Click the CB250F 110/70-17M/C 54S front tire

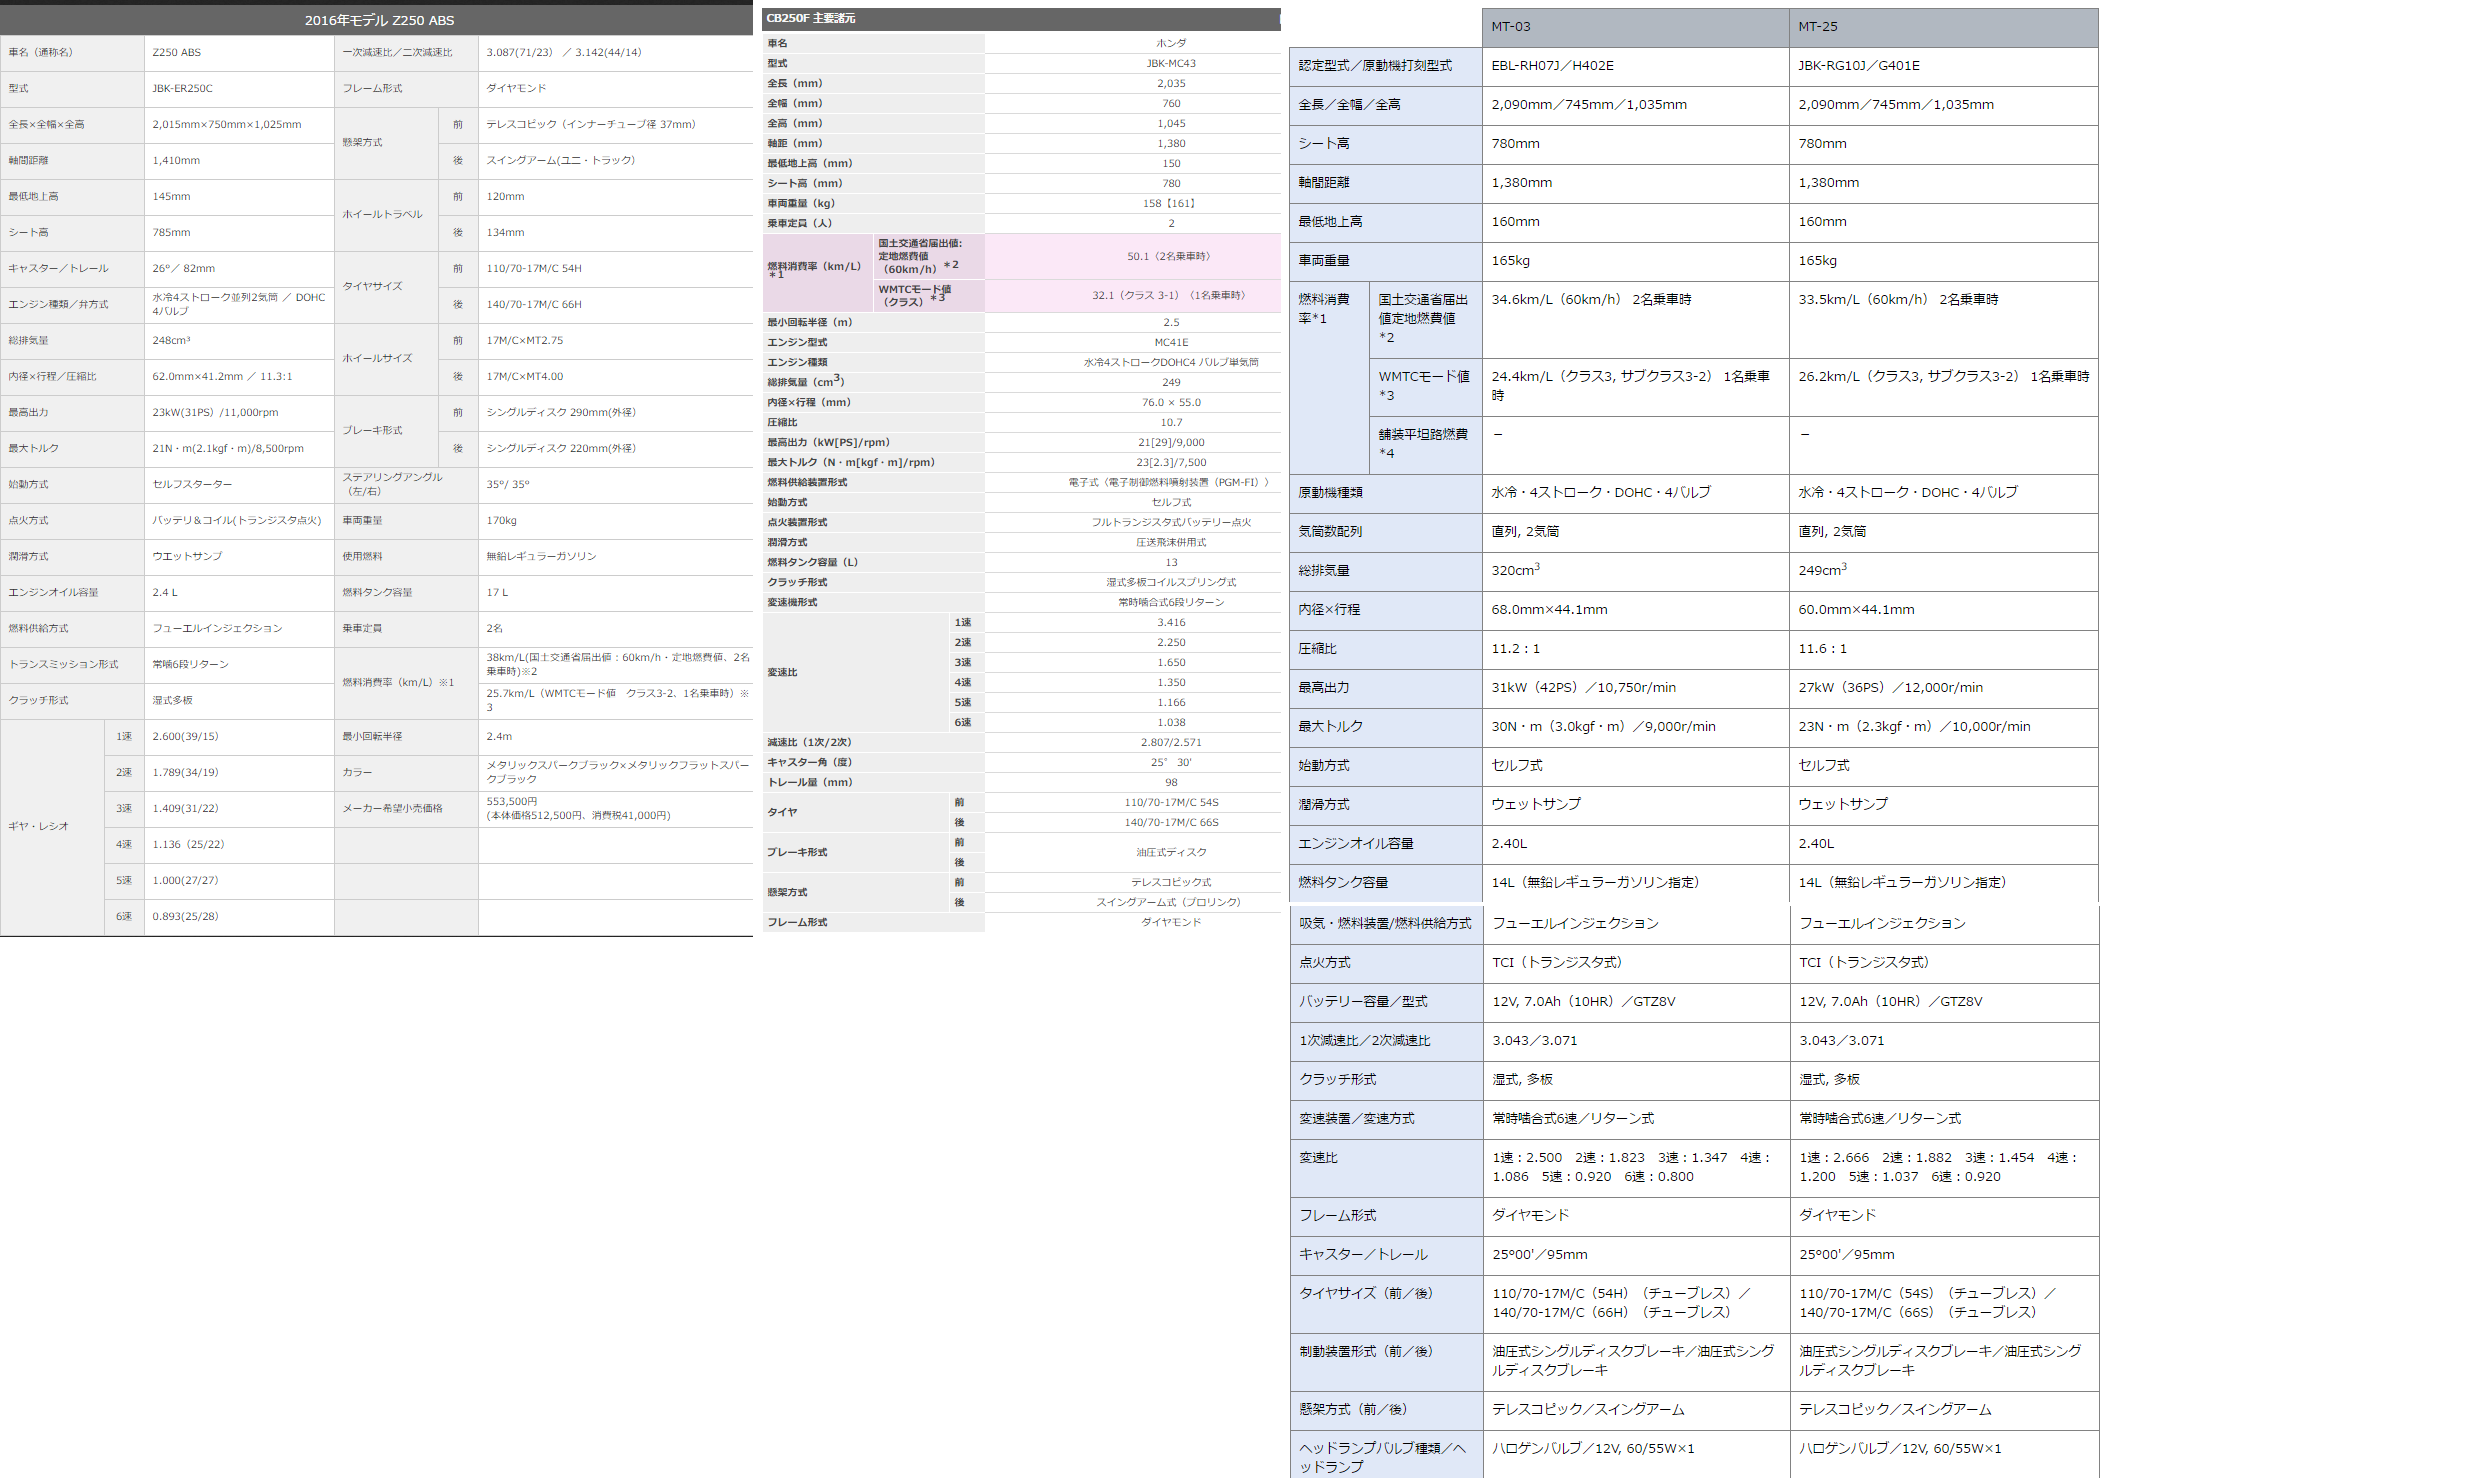tap(1171, 802)
